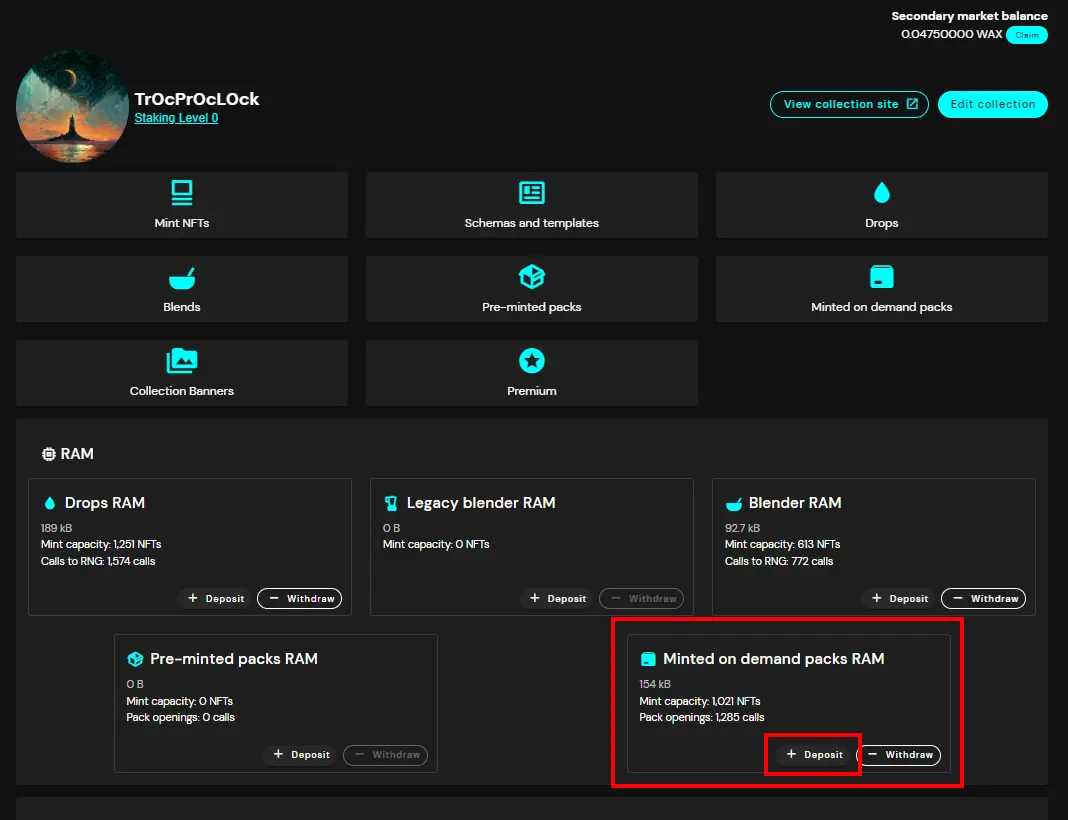Click the Drops RAM card title
Screen dimensions: 1068x820
105,503
